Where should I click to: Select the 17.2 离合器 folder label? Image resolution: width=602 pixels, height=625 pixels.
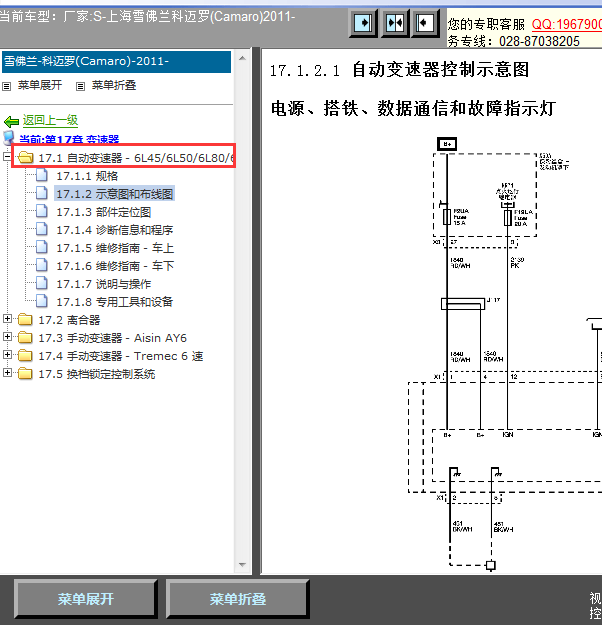point(69,320)
